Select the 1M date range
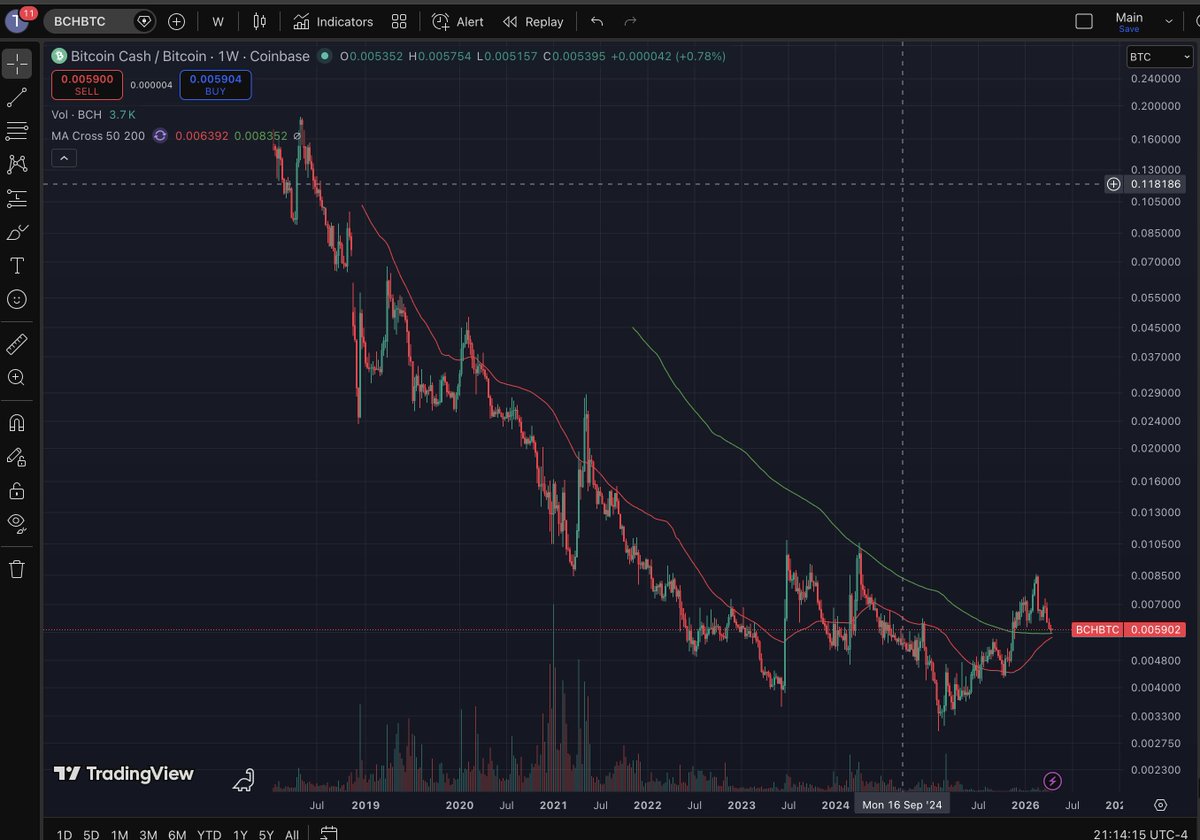Screen dimensions: 1200x840 (119, 834)
